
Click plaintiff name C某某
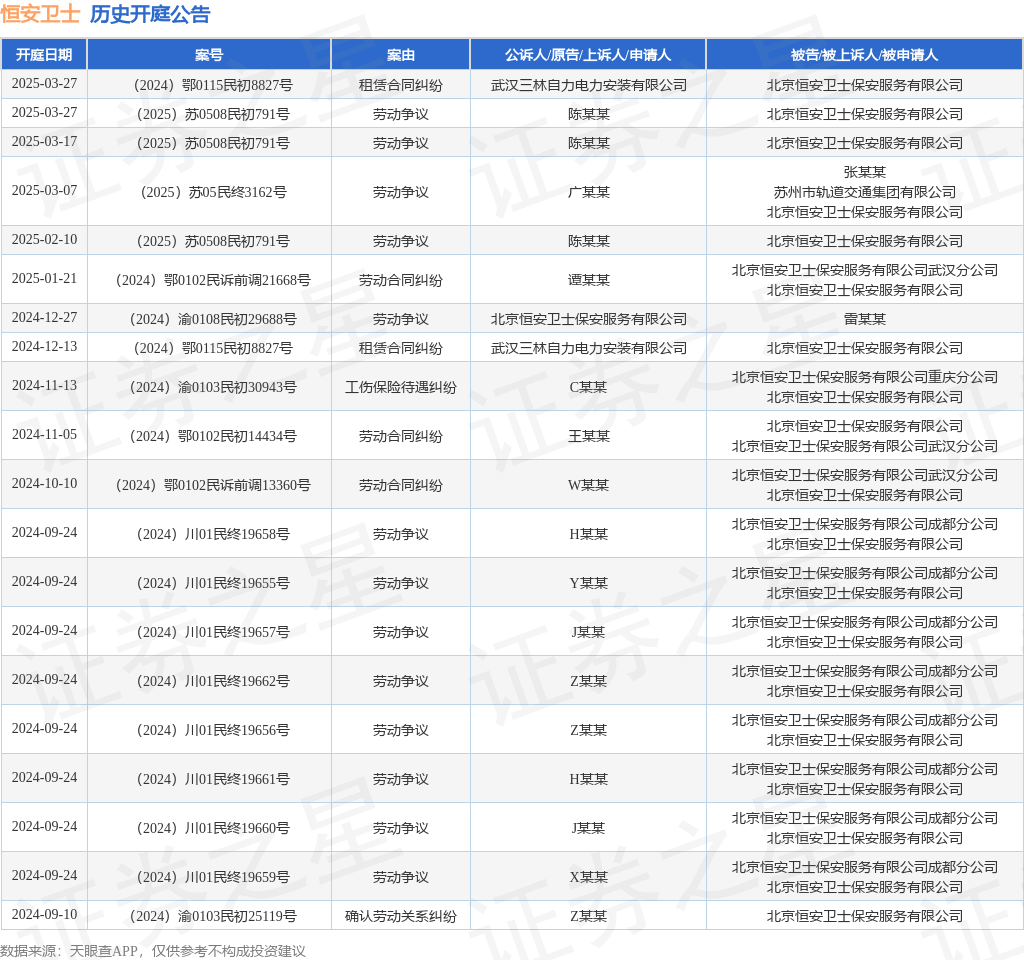click(588, 387)
